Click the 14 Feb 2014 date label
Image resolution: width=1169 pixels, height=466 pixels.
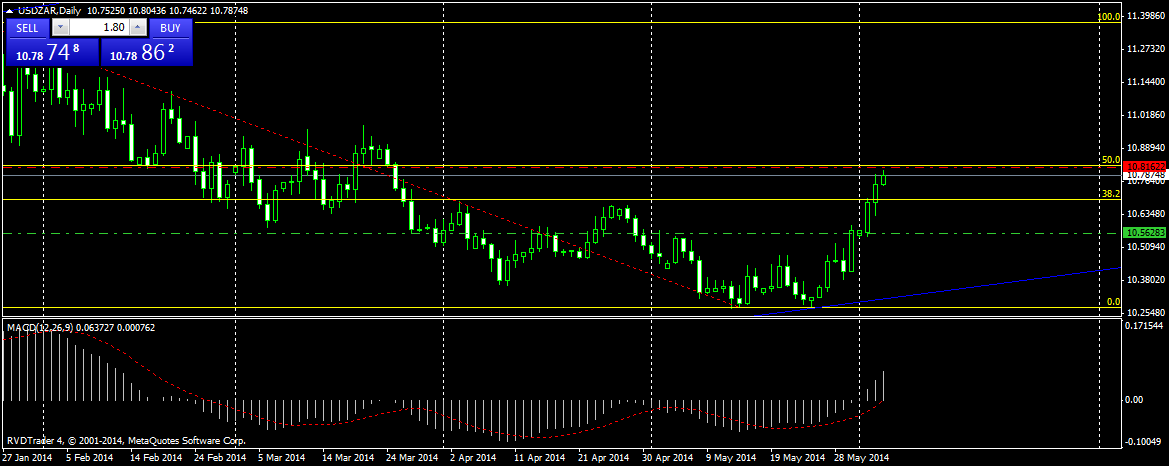tap(157, 457)
